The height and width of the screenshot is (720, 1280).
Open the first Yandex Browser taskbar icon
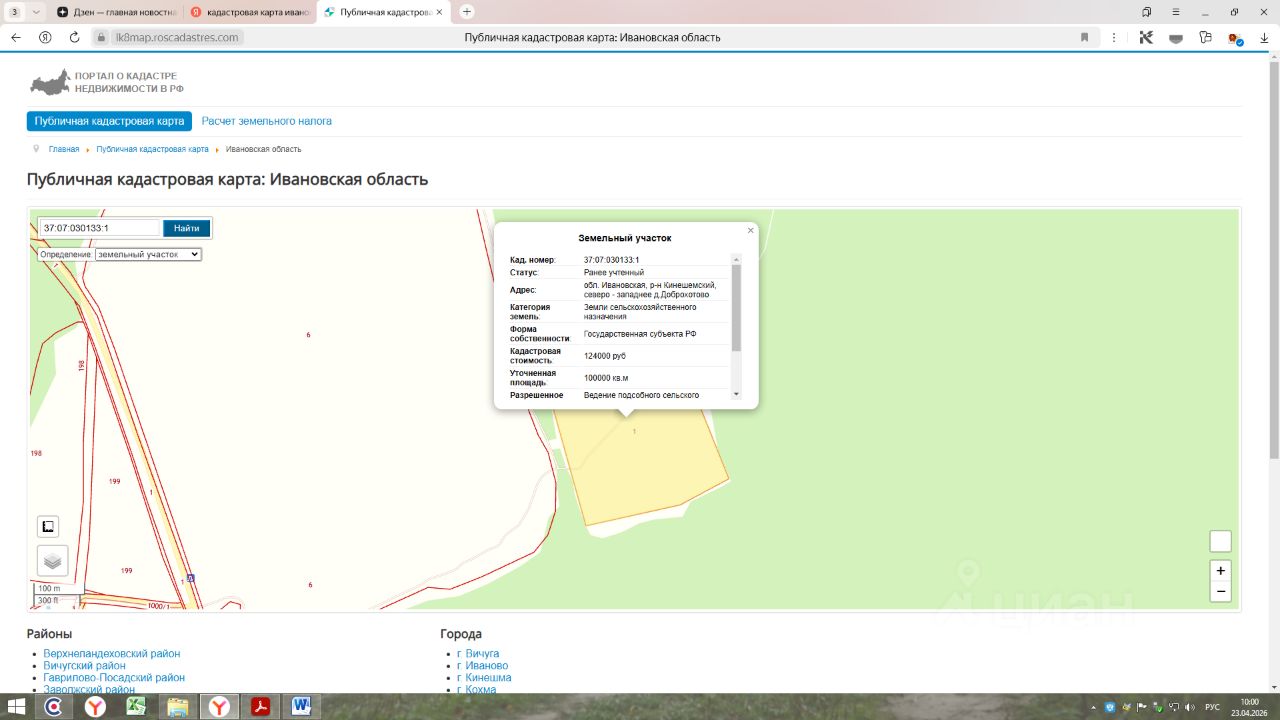pyautogui.click(x=95, y=707)
